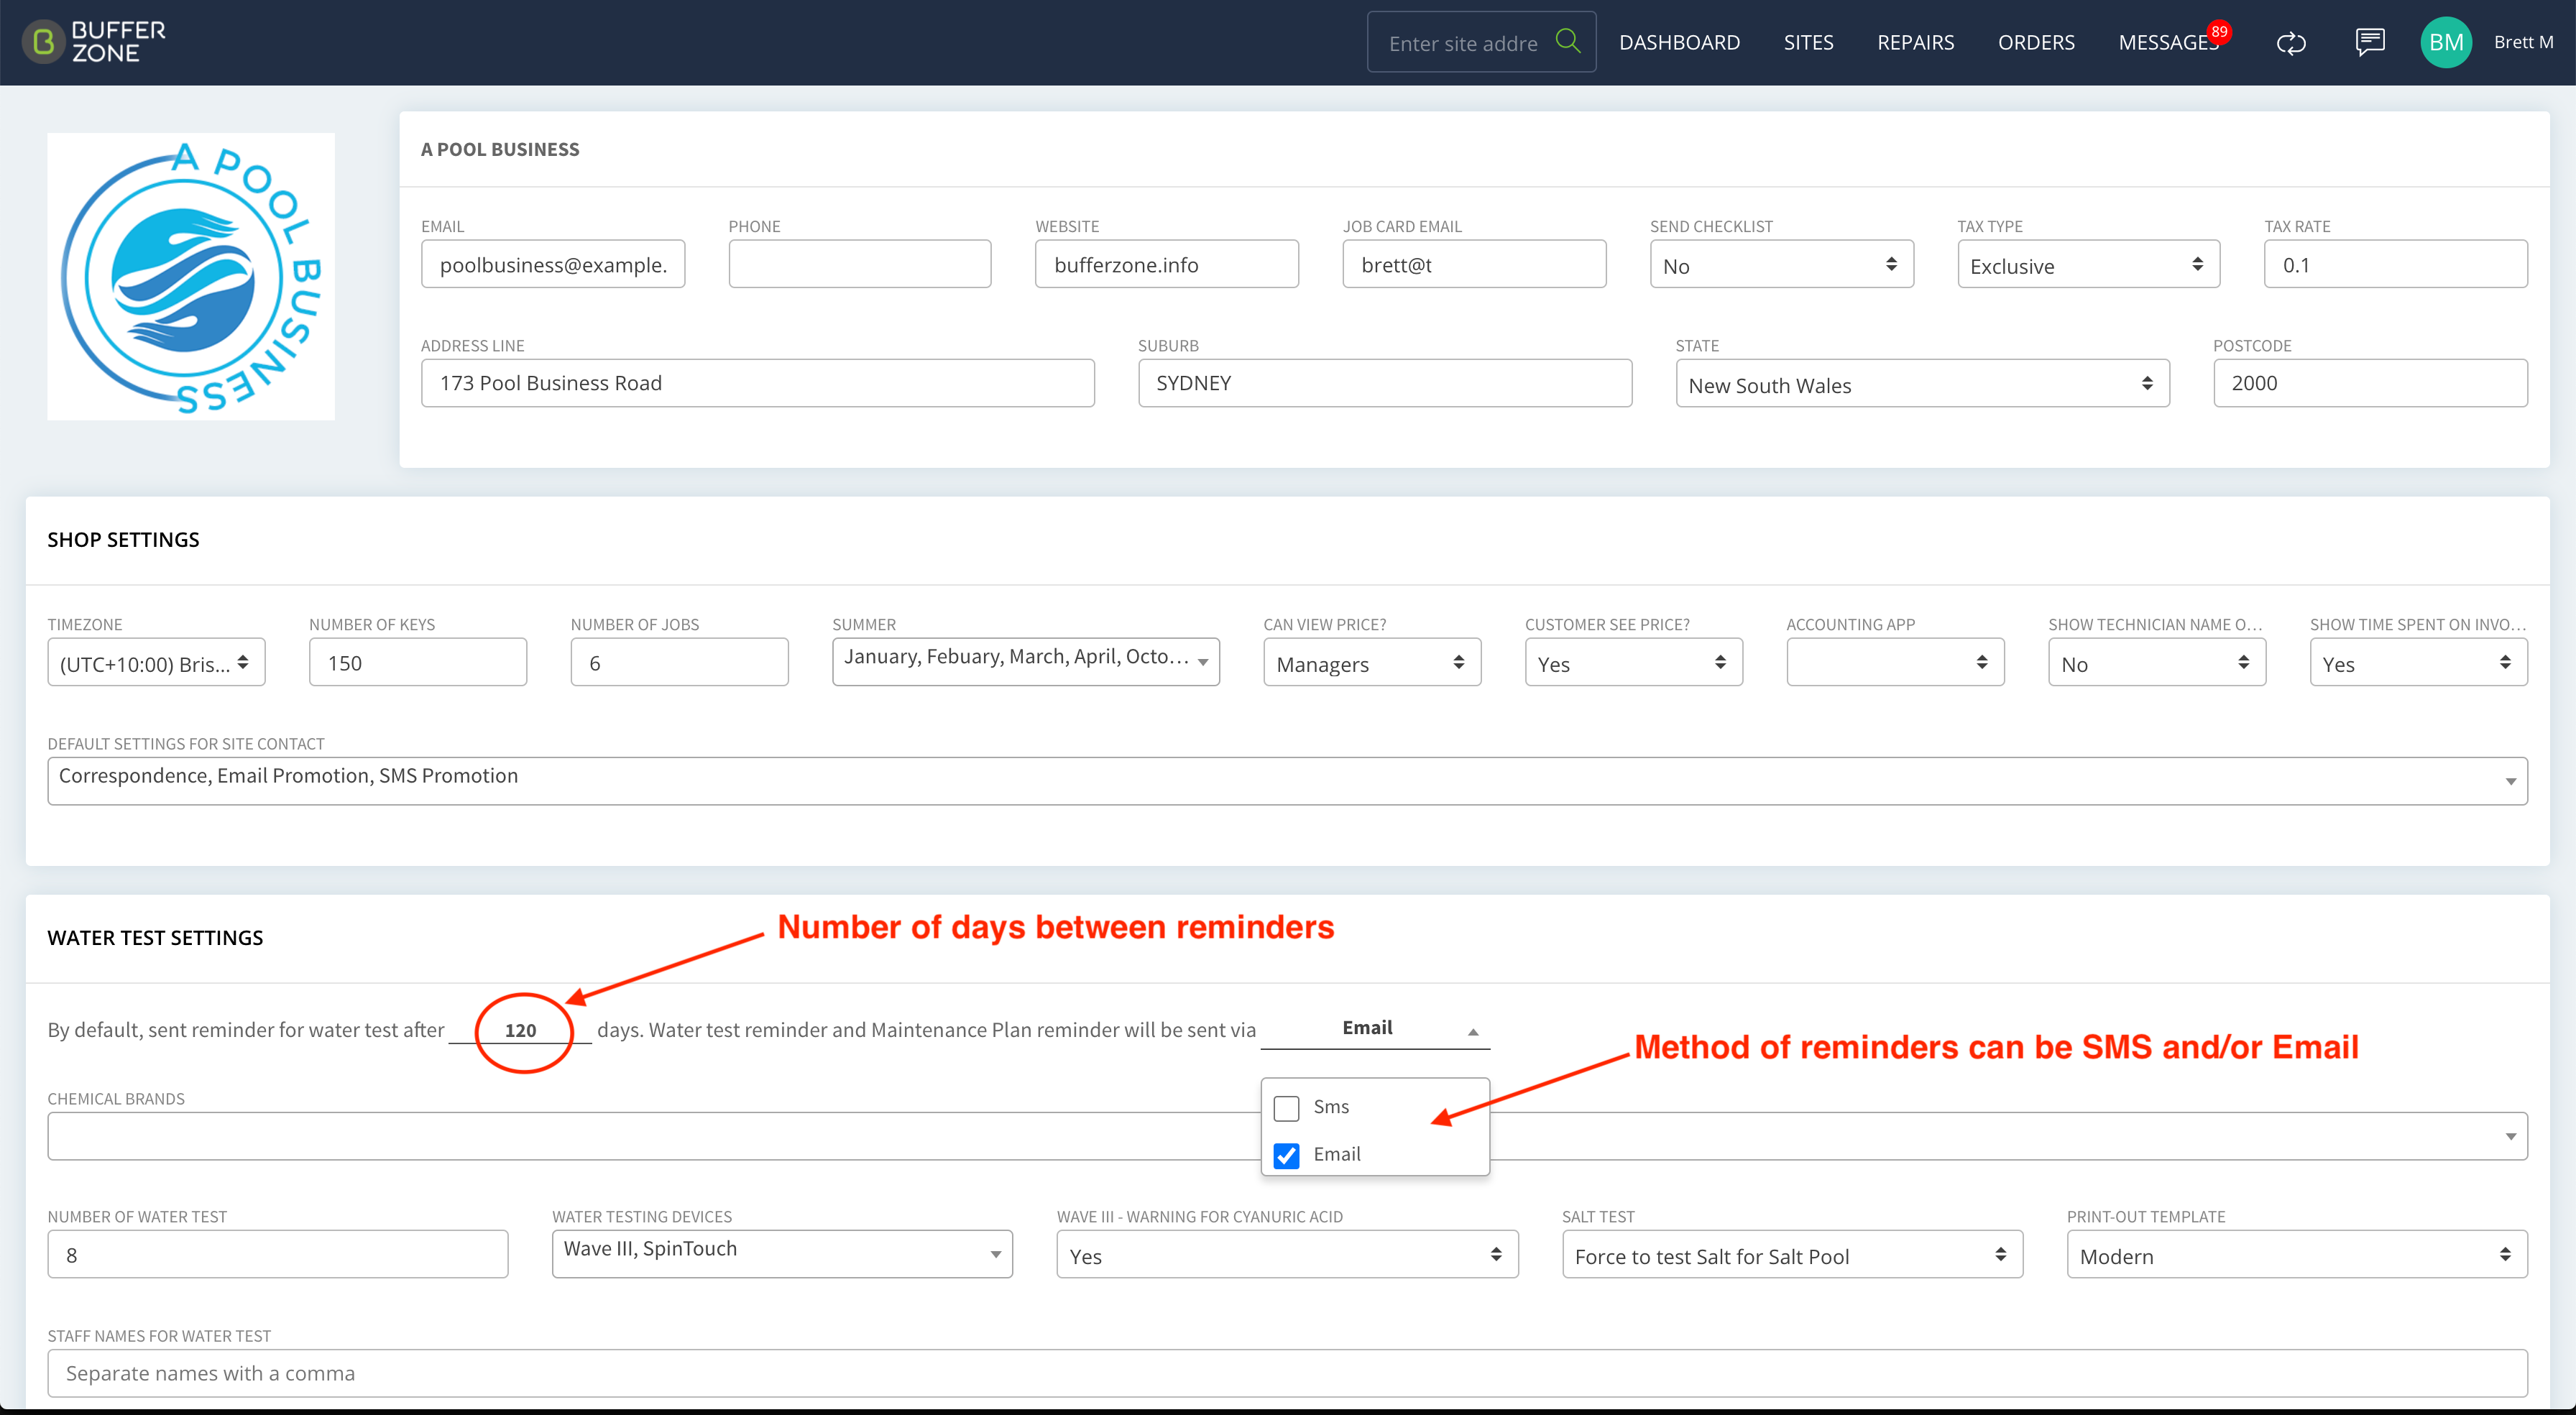This screenshot has height=1415, width=2576.
Task: Open the Customer See Price dropdown
Action: pyautogui.click(x=1633, y=663)
